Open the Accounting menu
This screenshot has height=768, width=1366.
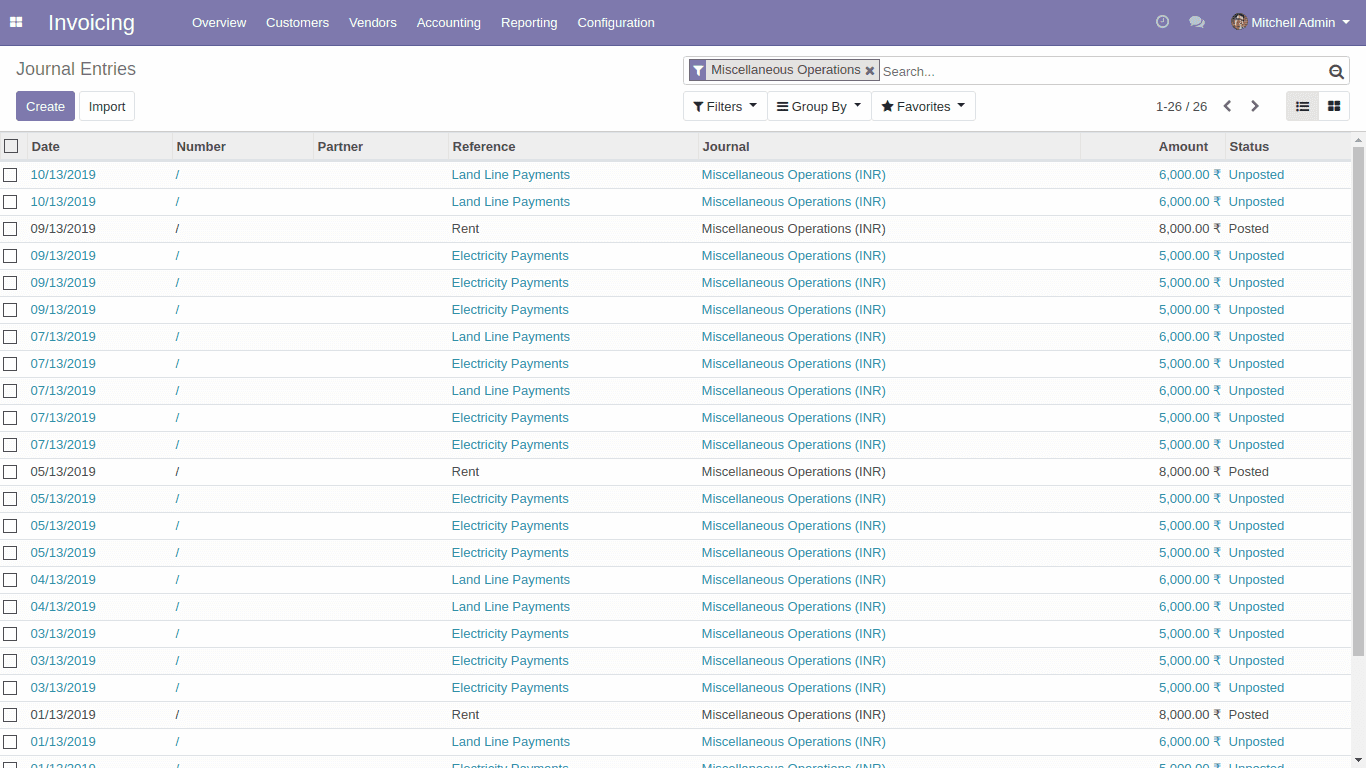point(448,22)
